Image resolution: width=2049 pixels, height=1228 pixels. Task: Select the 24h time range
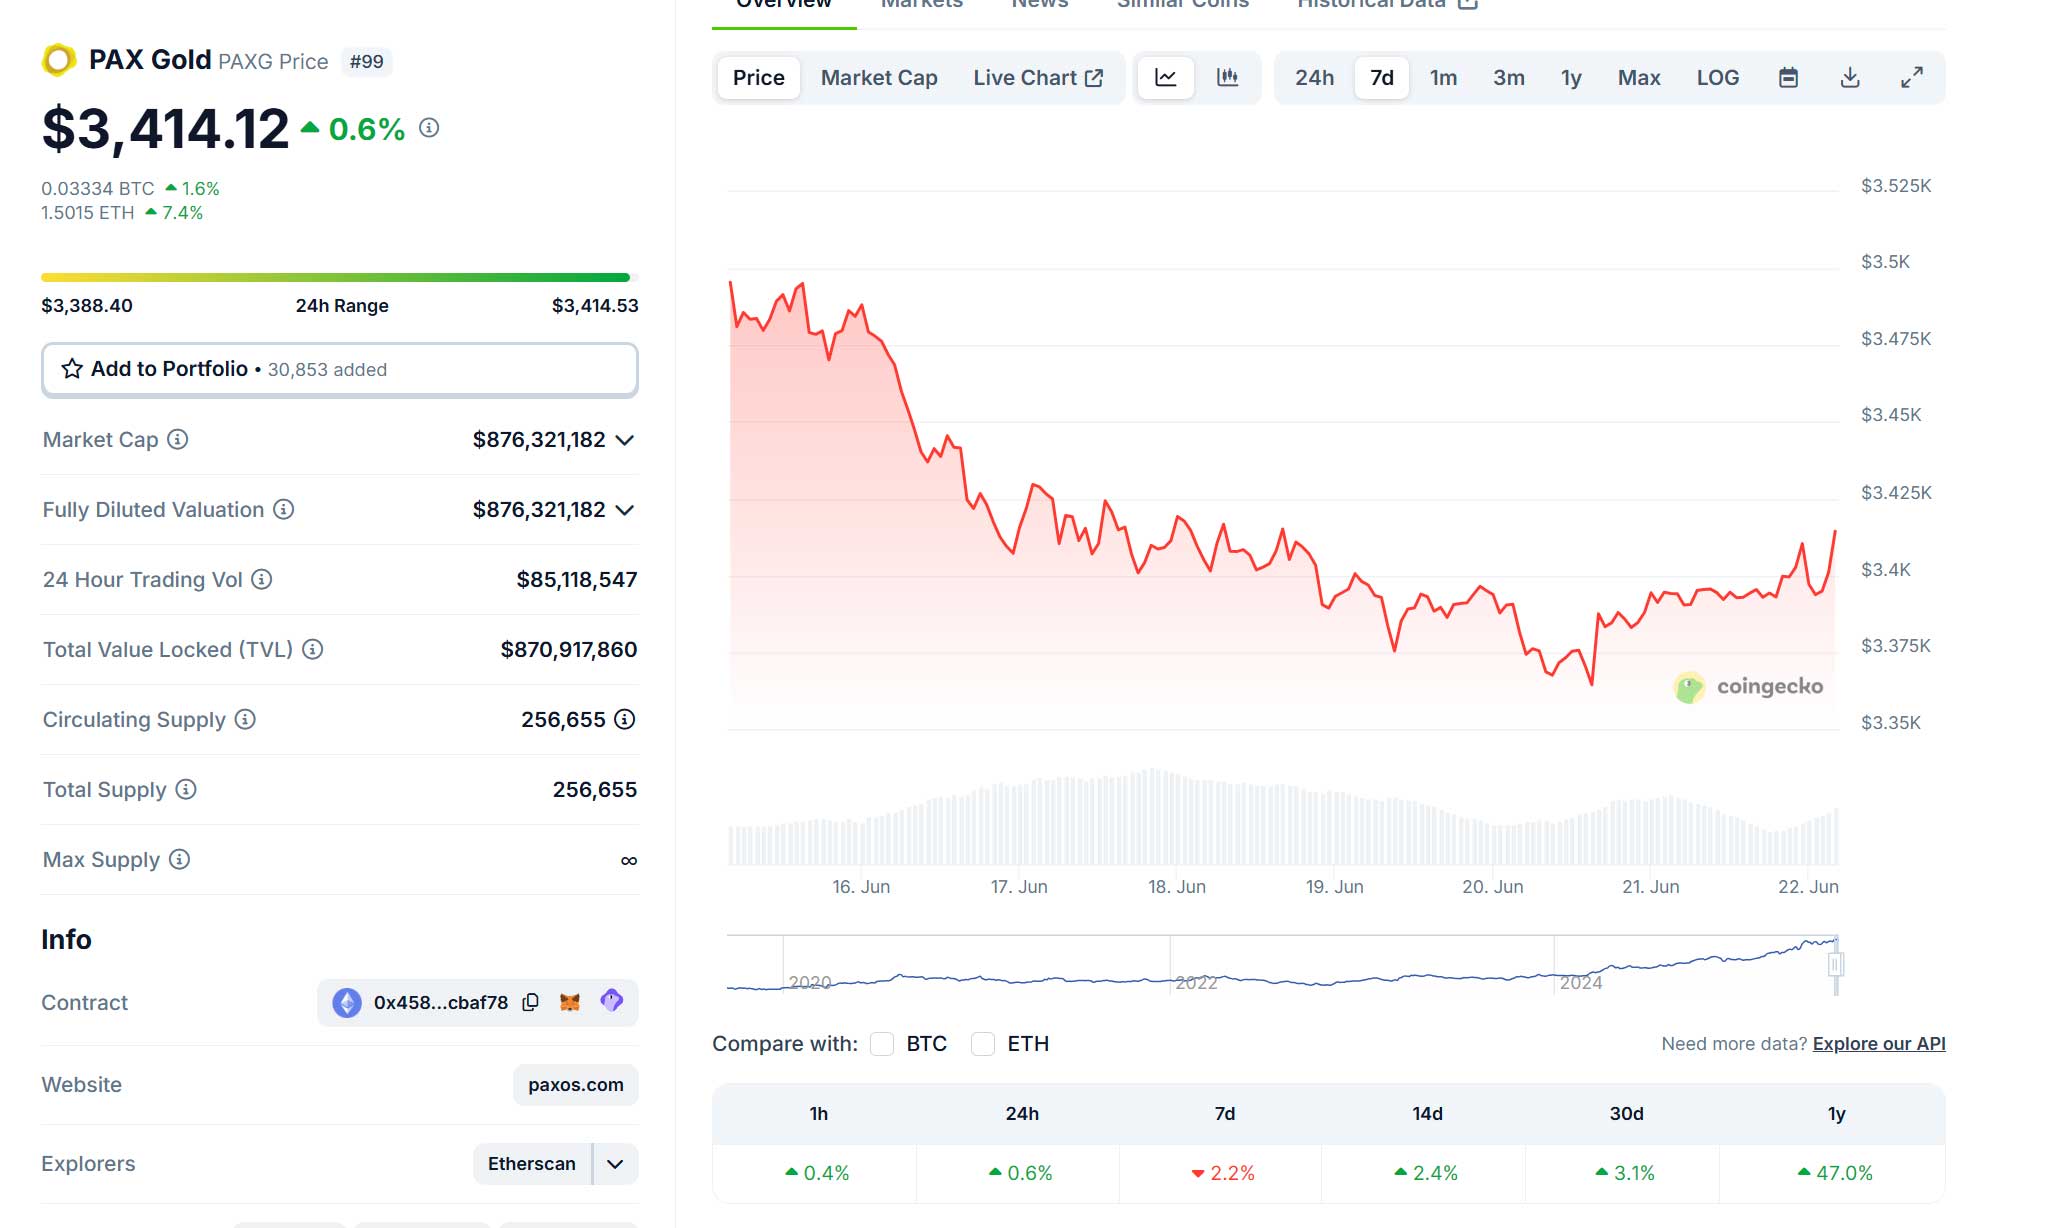click(1314, 77)
